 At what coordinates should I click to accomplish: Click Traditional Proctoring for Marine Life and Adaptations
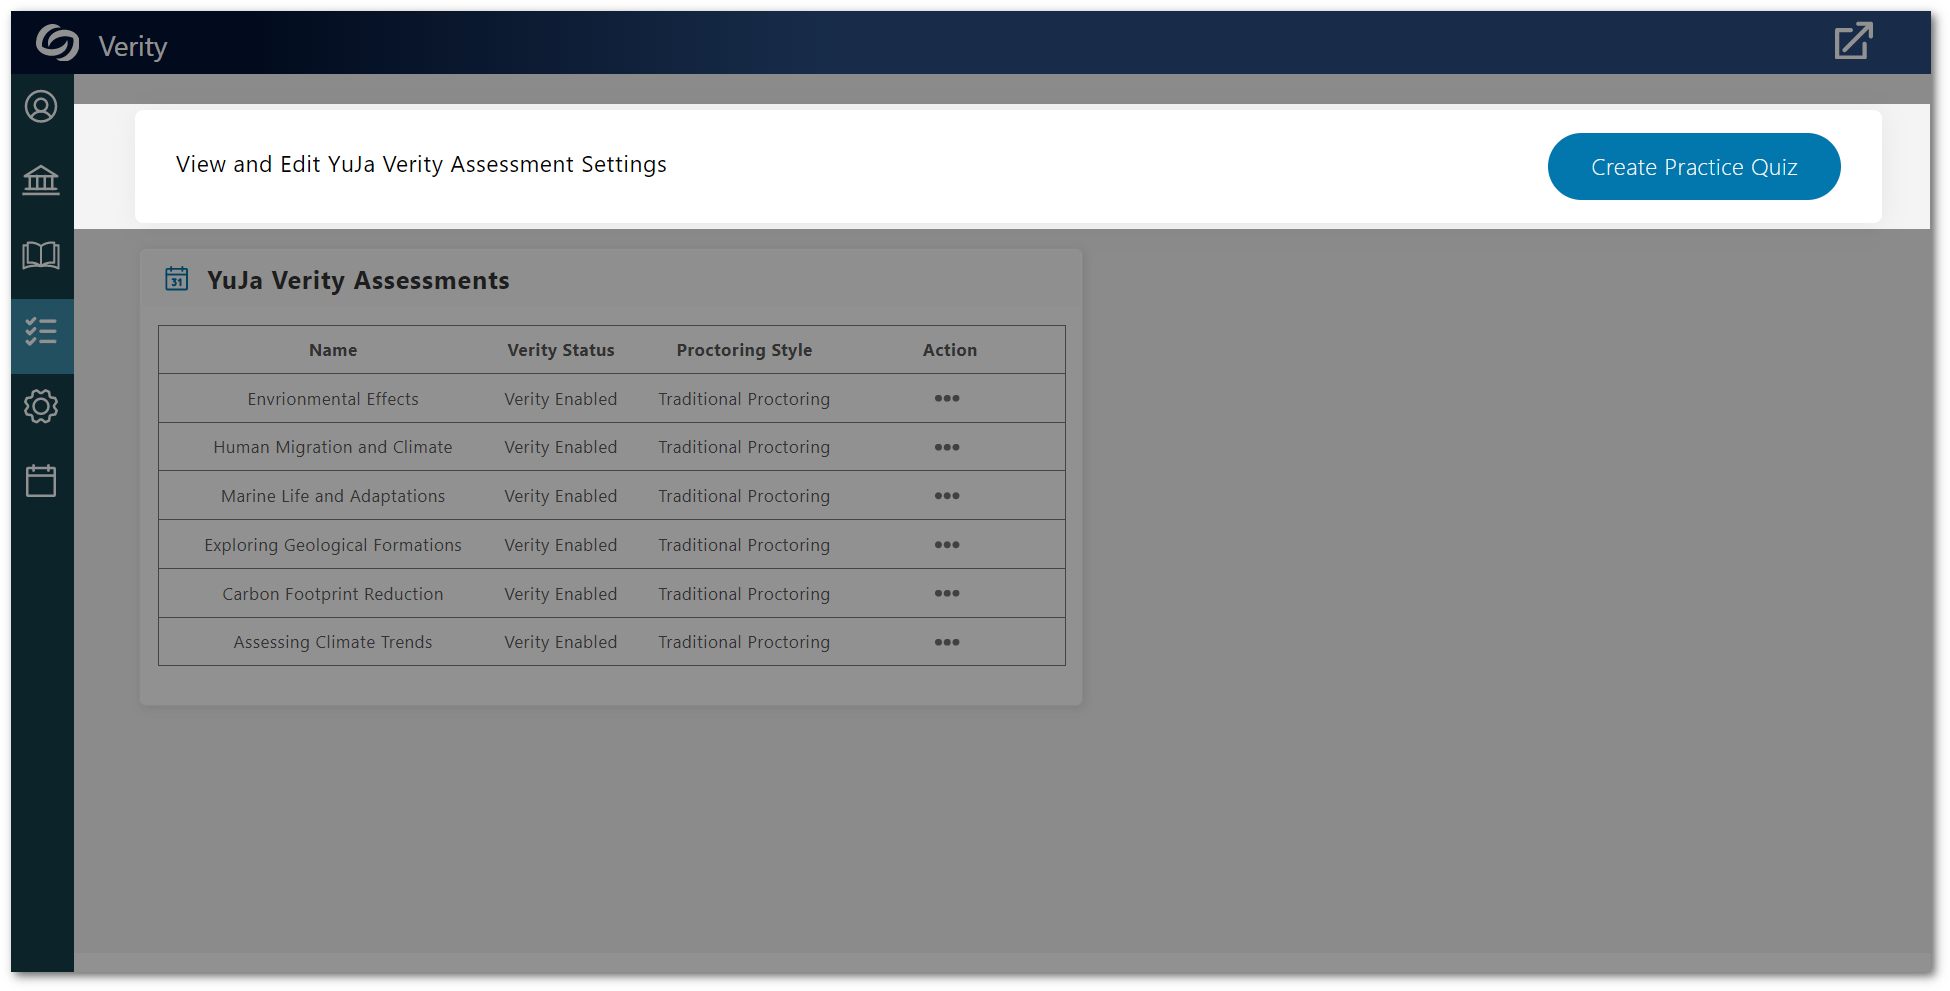pos(743,495)
